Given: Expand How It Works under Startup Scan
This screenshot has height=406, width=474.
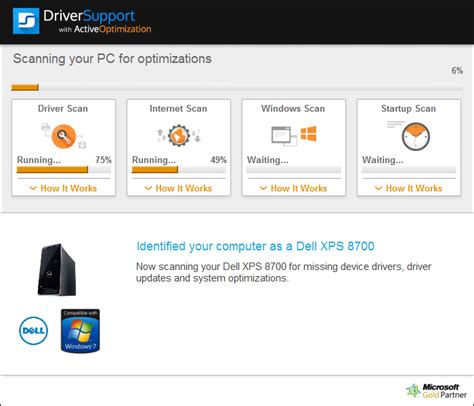Looking at the screenshot, I should 409,188.
